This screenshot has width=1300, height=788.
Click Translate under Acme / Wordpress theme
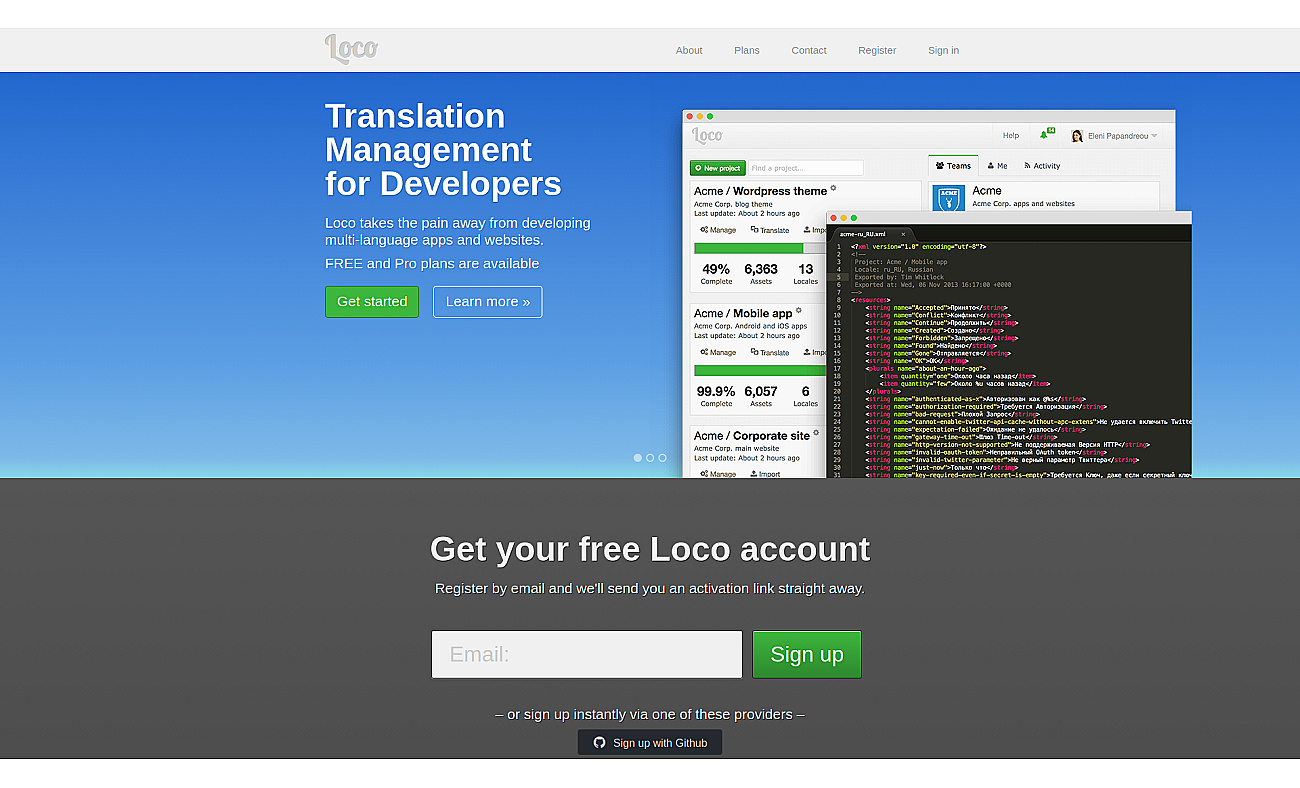pyautogui.click(x=770, y=230)
